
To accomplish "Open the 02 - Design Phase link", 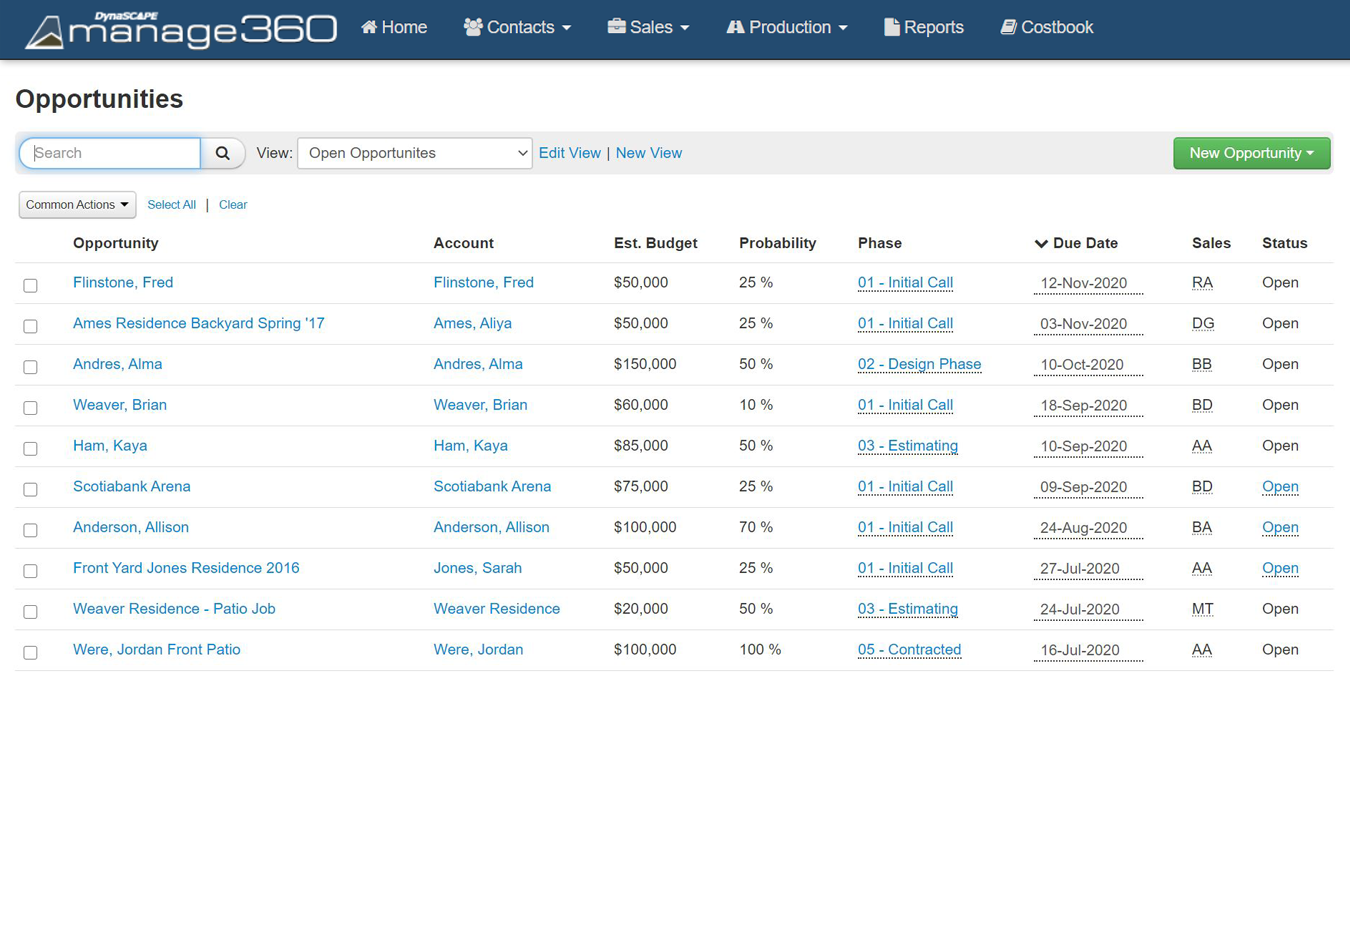I will 919,364.
